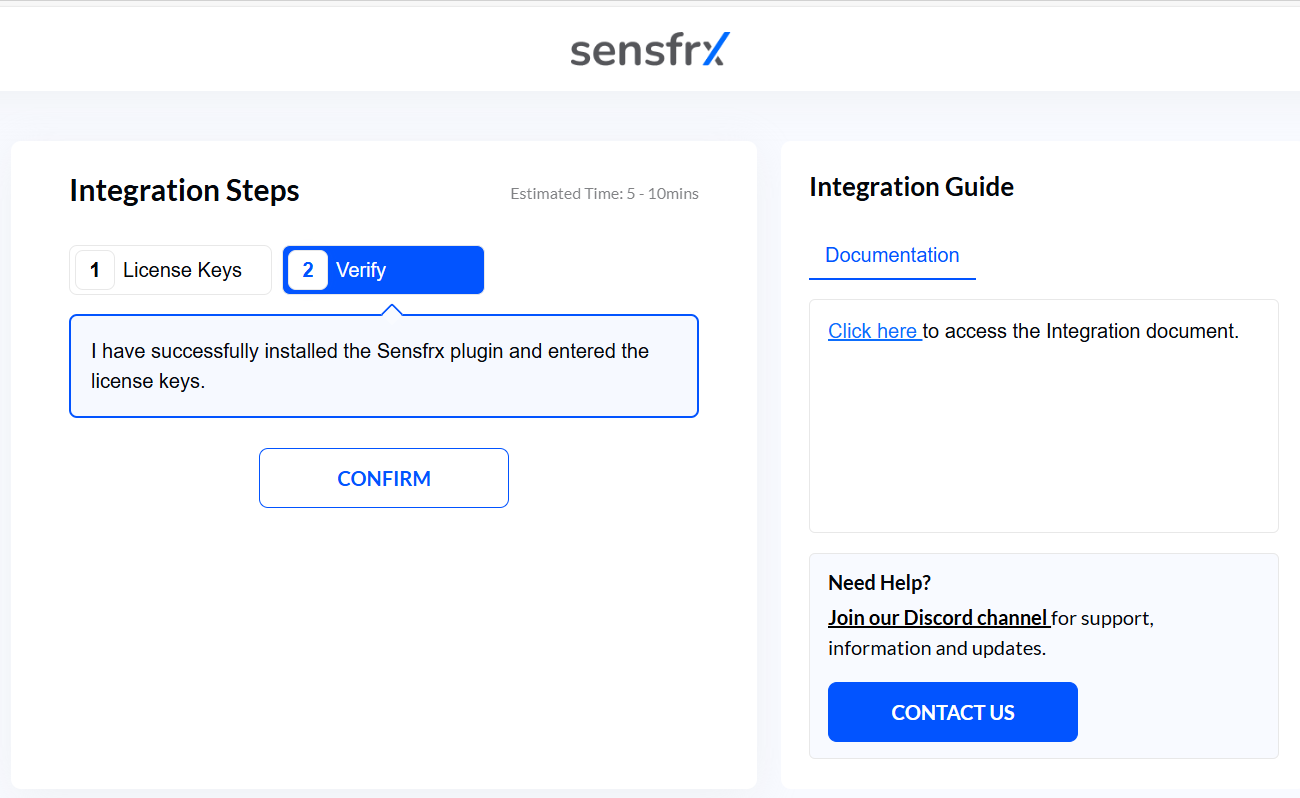Image resolution: width=1300 pixels, height=798 pixels.
Task: Click the empty area of the documentation panel
Action: [x=1043, y=440]
